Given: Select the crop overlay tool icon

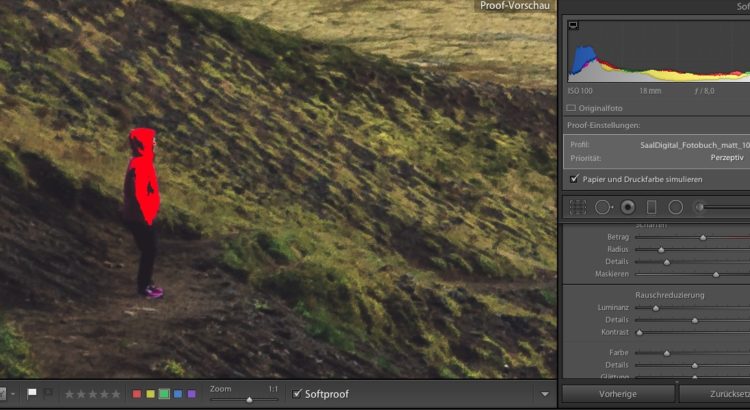Looking at the screenshot, I should 577,207.
